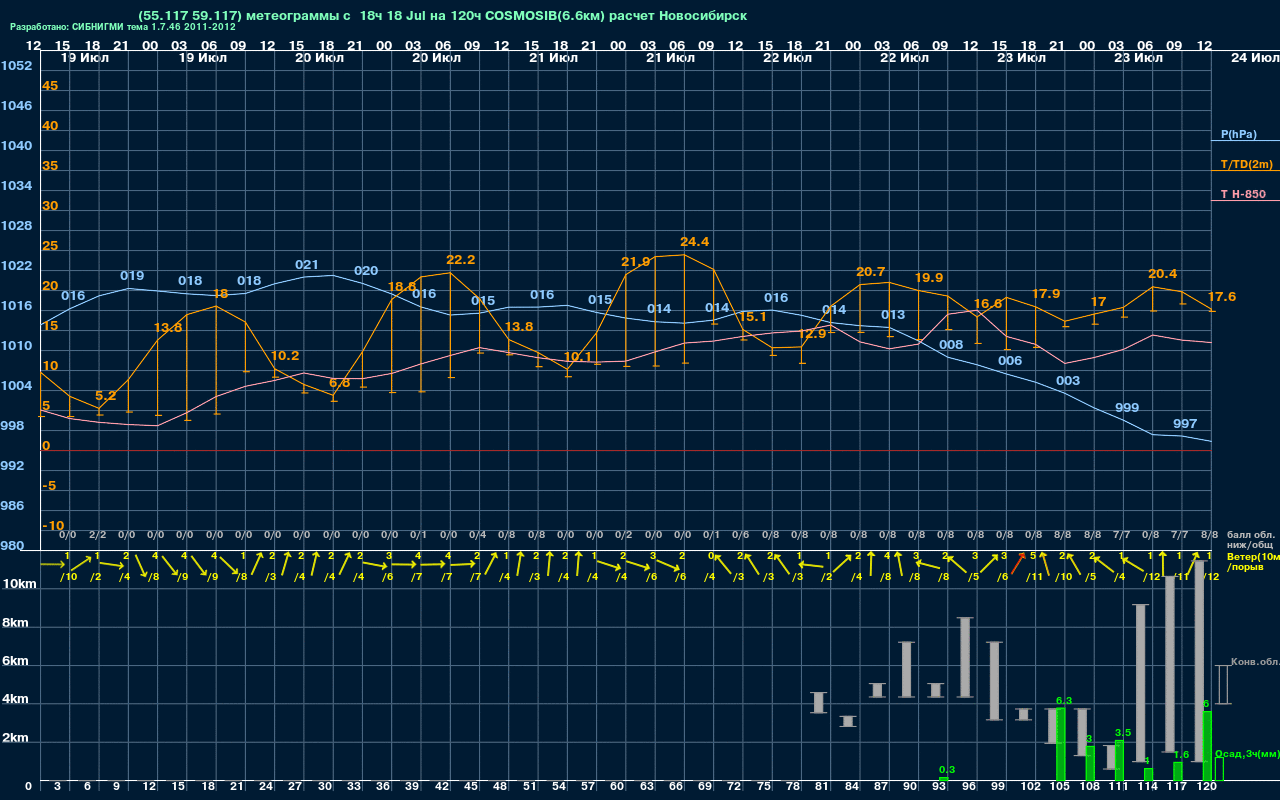1280x800 pixels.
Task: Click the meteogram title mentioning COSMOSIB Новосибирск
Action: [443, 16]
